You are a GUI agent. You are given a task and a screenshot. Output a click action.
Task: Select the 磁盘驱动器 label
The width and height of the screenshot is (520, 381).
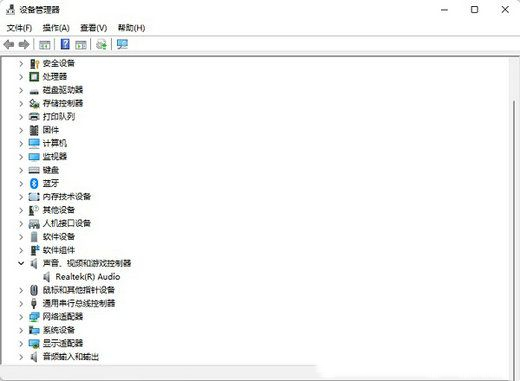pyautogui.click(x=63, y=90)
